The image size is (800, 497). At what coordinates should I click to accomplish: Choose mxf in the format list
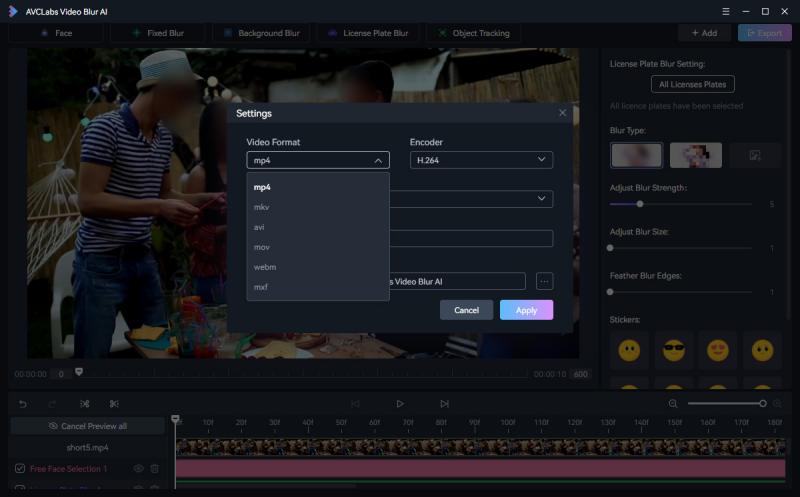(317, 287)
